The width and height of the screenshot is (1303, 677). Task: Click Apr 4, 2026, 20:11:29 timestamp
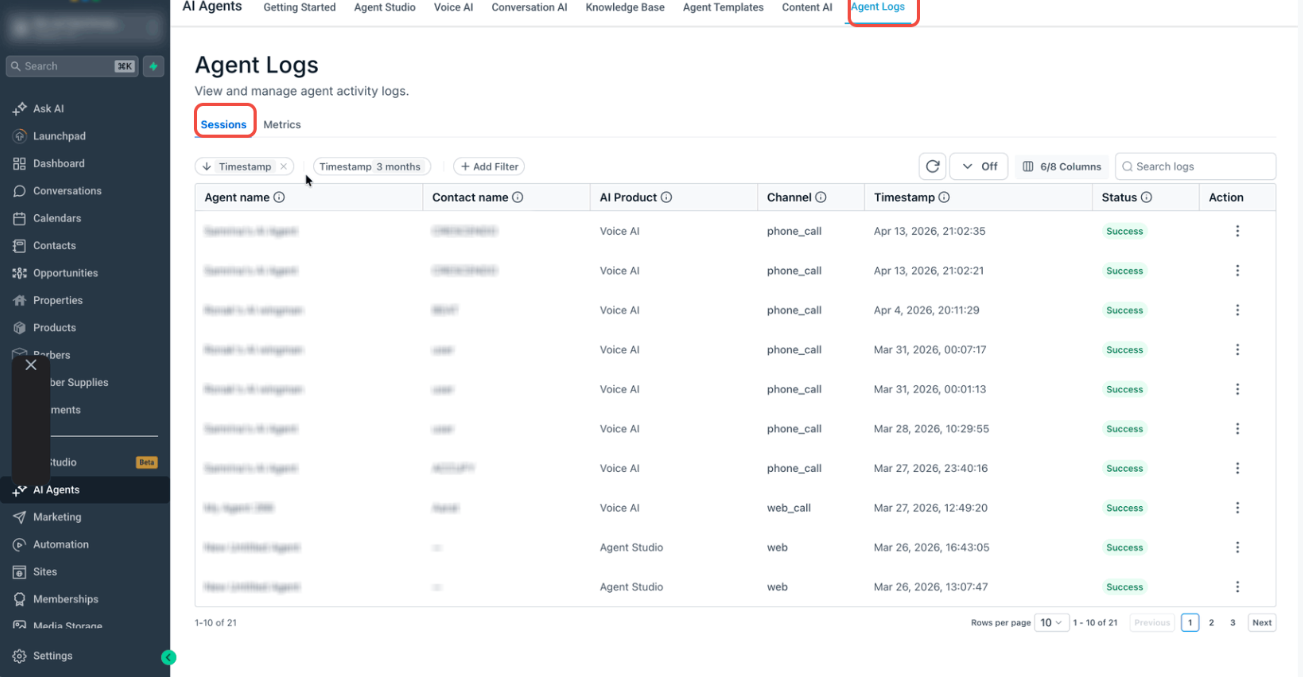click(x=926, y=310)
